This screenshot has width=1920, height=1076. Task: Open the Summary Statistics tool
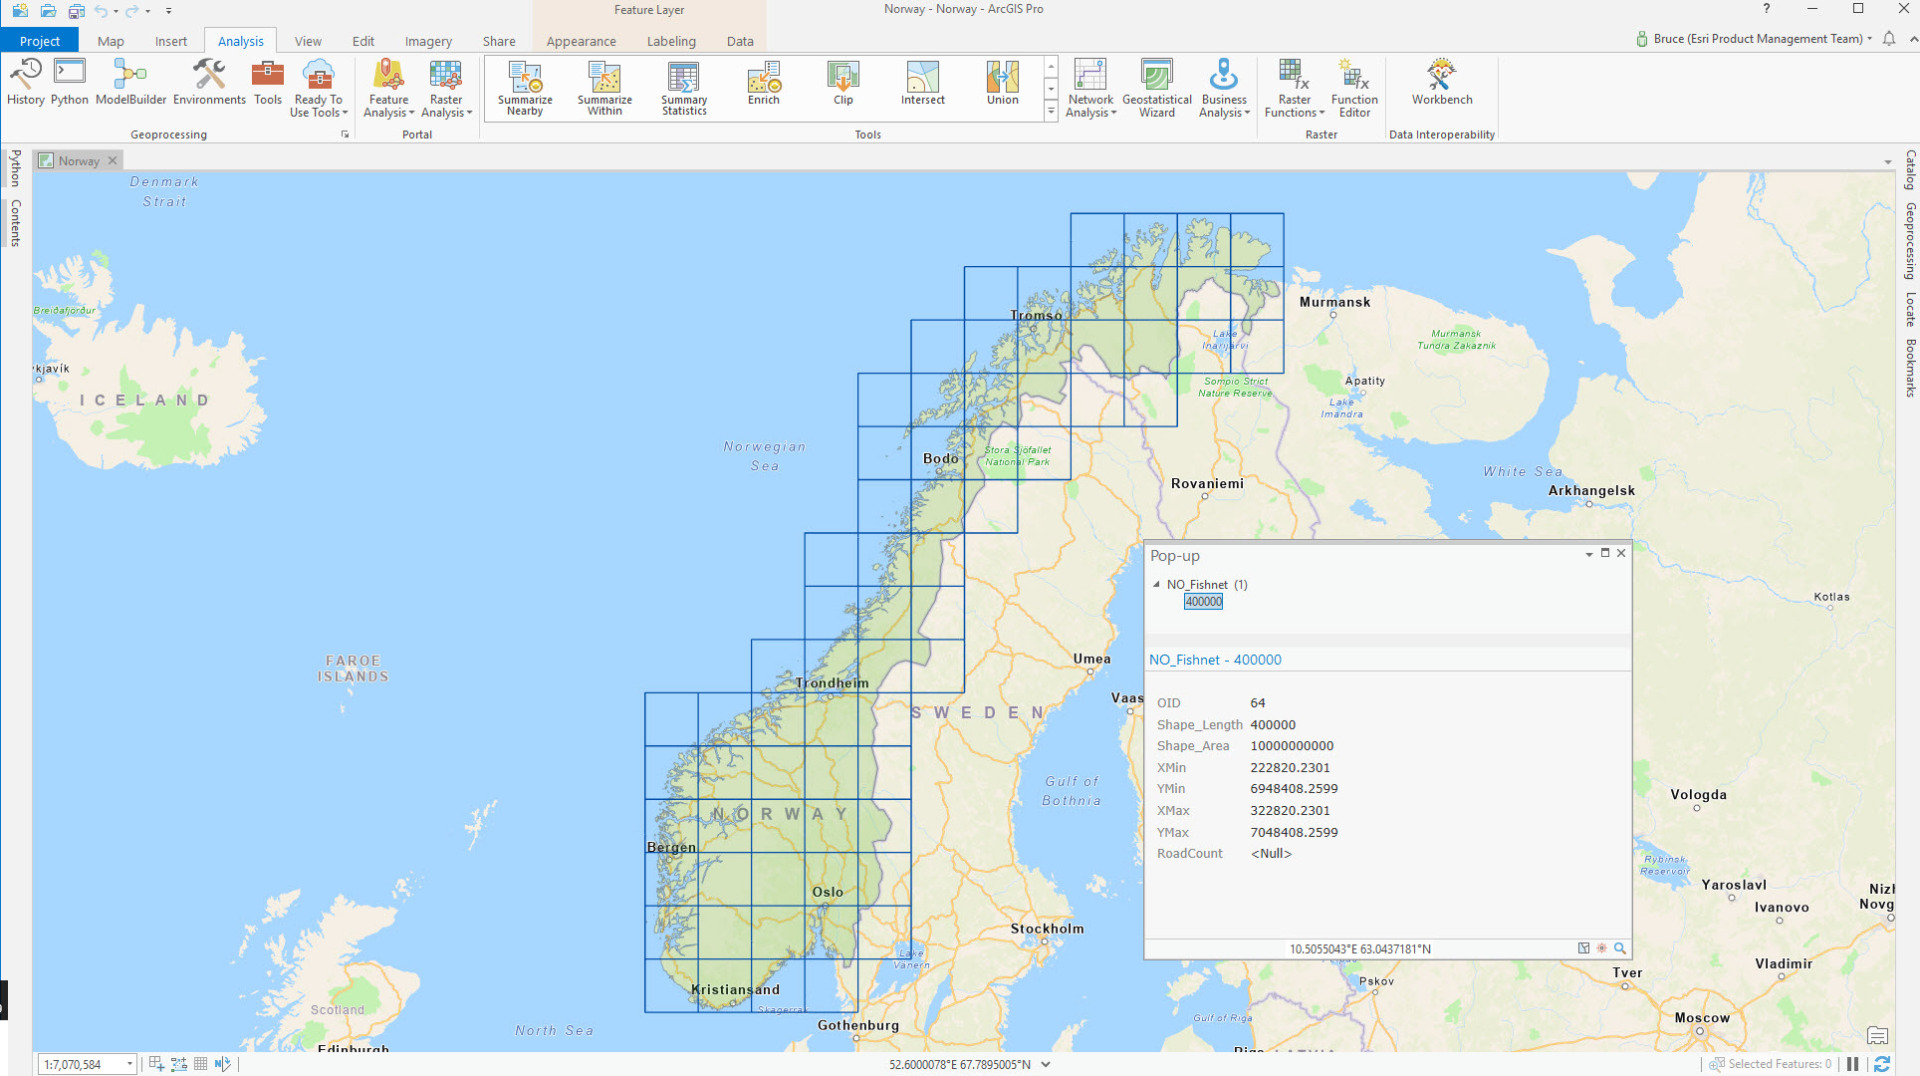[x=684, y=88]
